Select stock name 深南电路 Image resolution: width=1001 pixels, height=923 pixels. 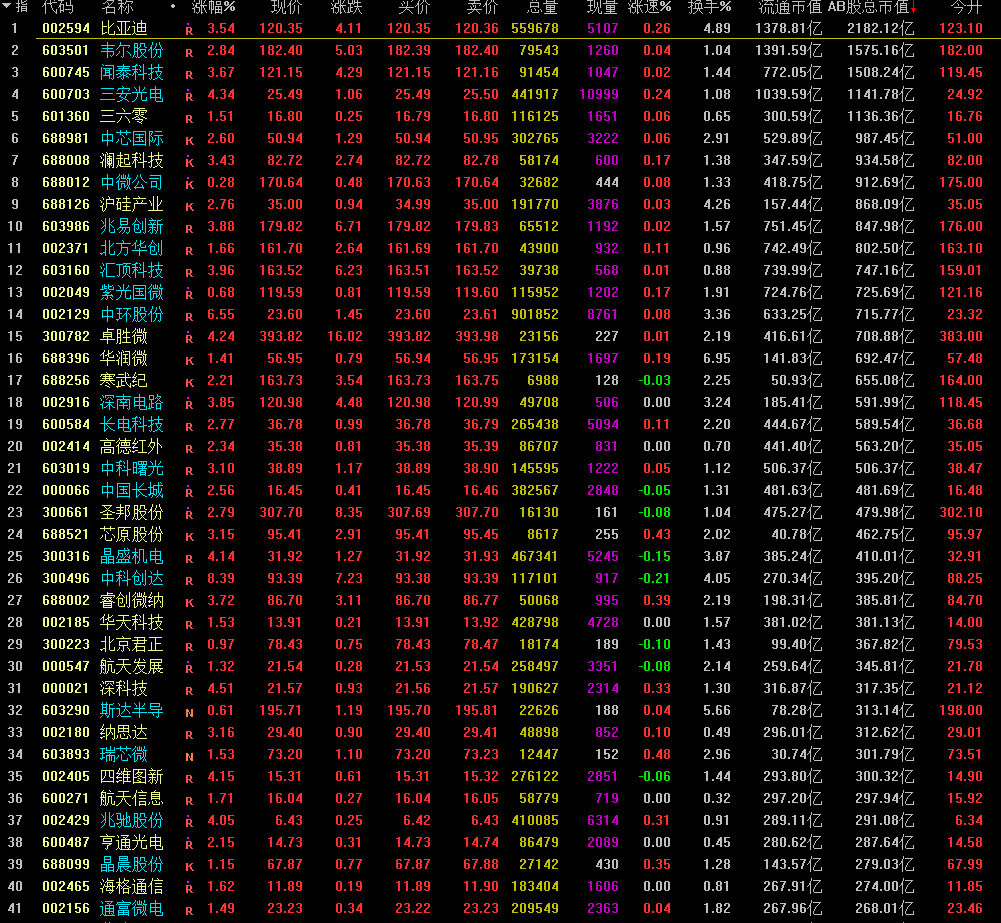click(132, 402)
